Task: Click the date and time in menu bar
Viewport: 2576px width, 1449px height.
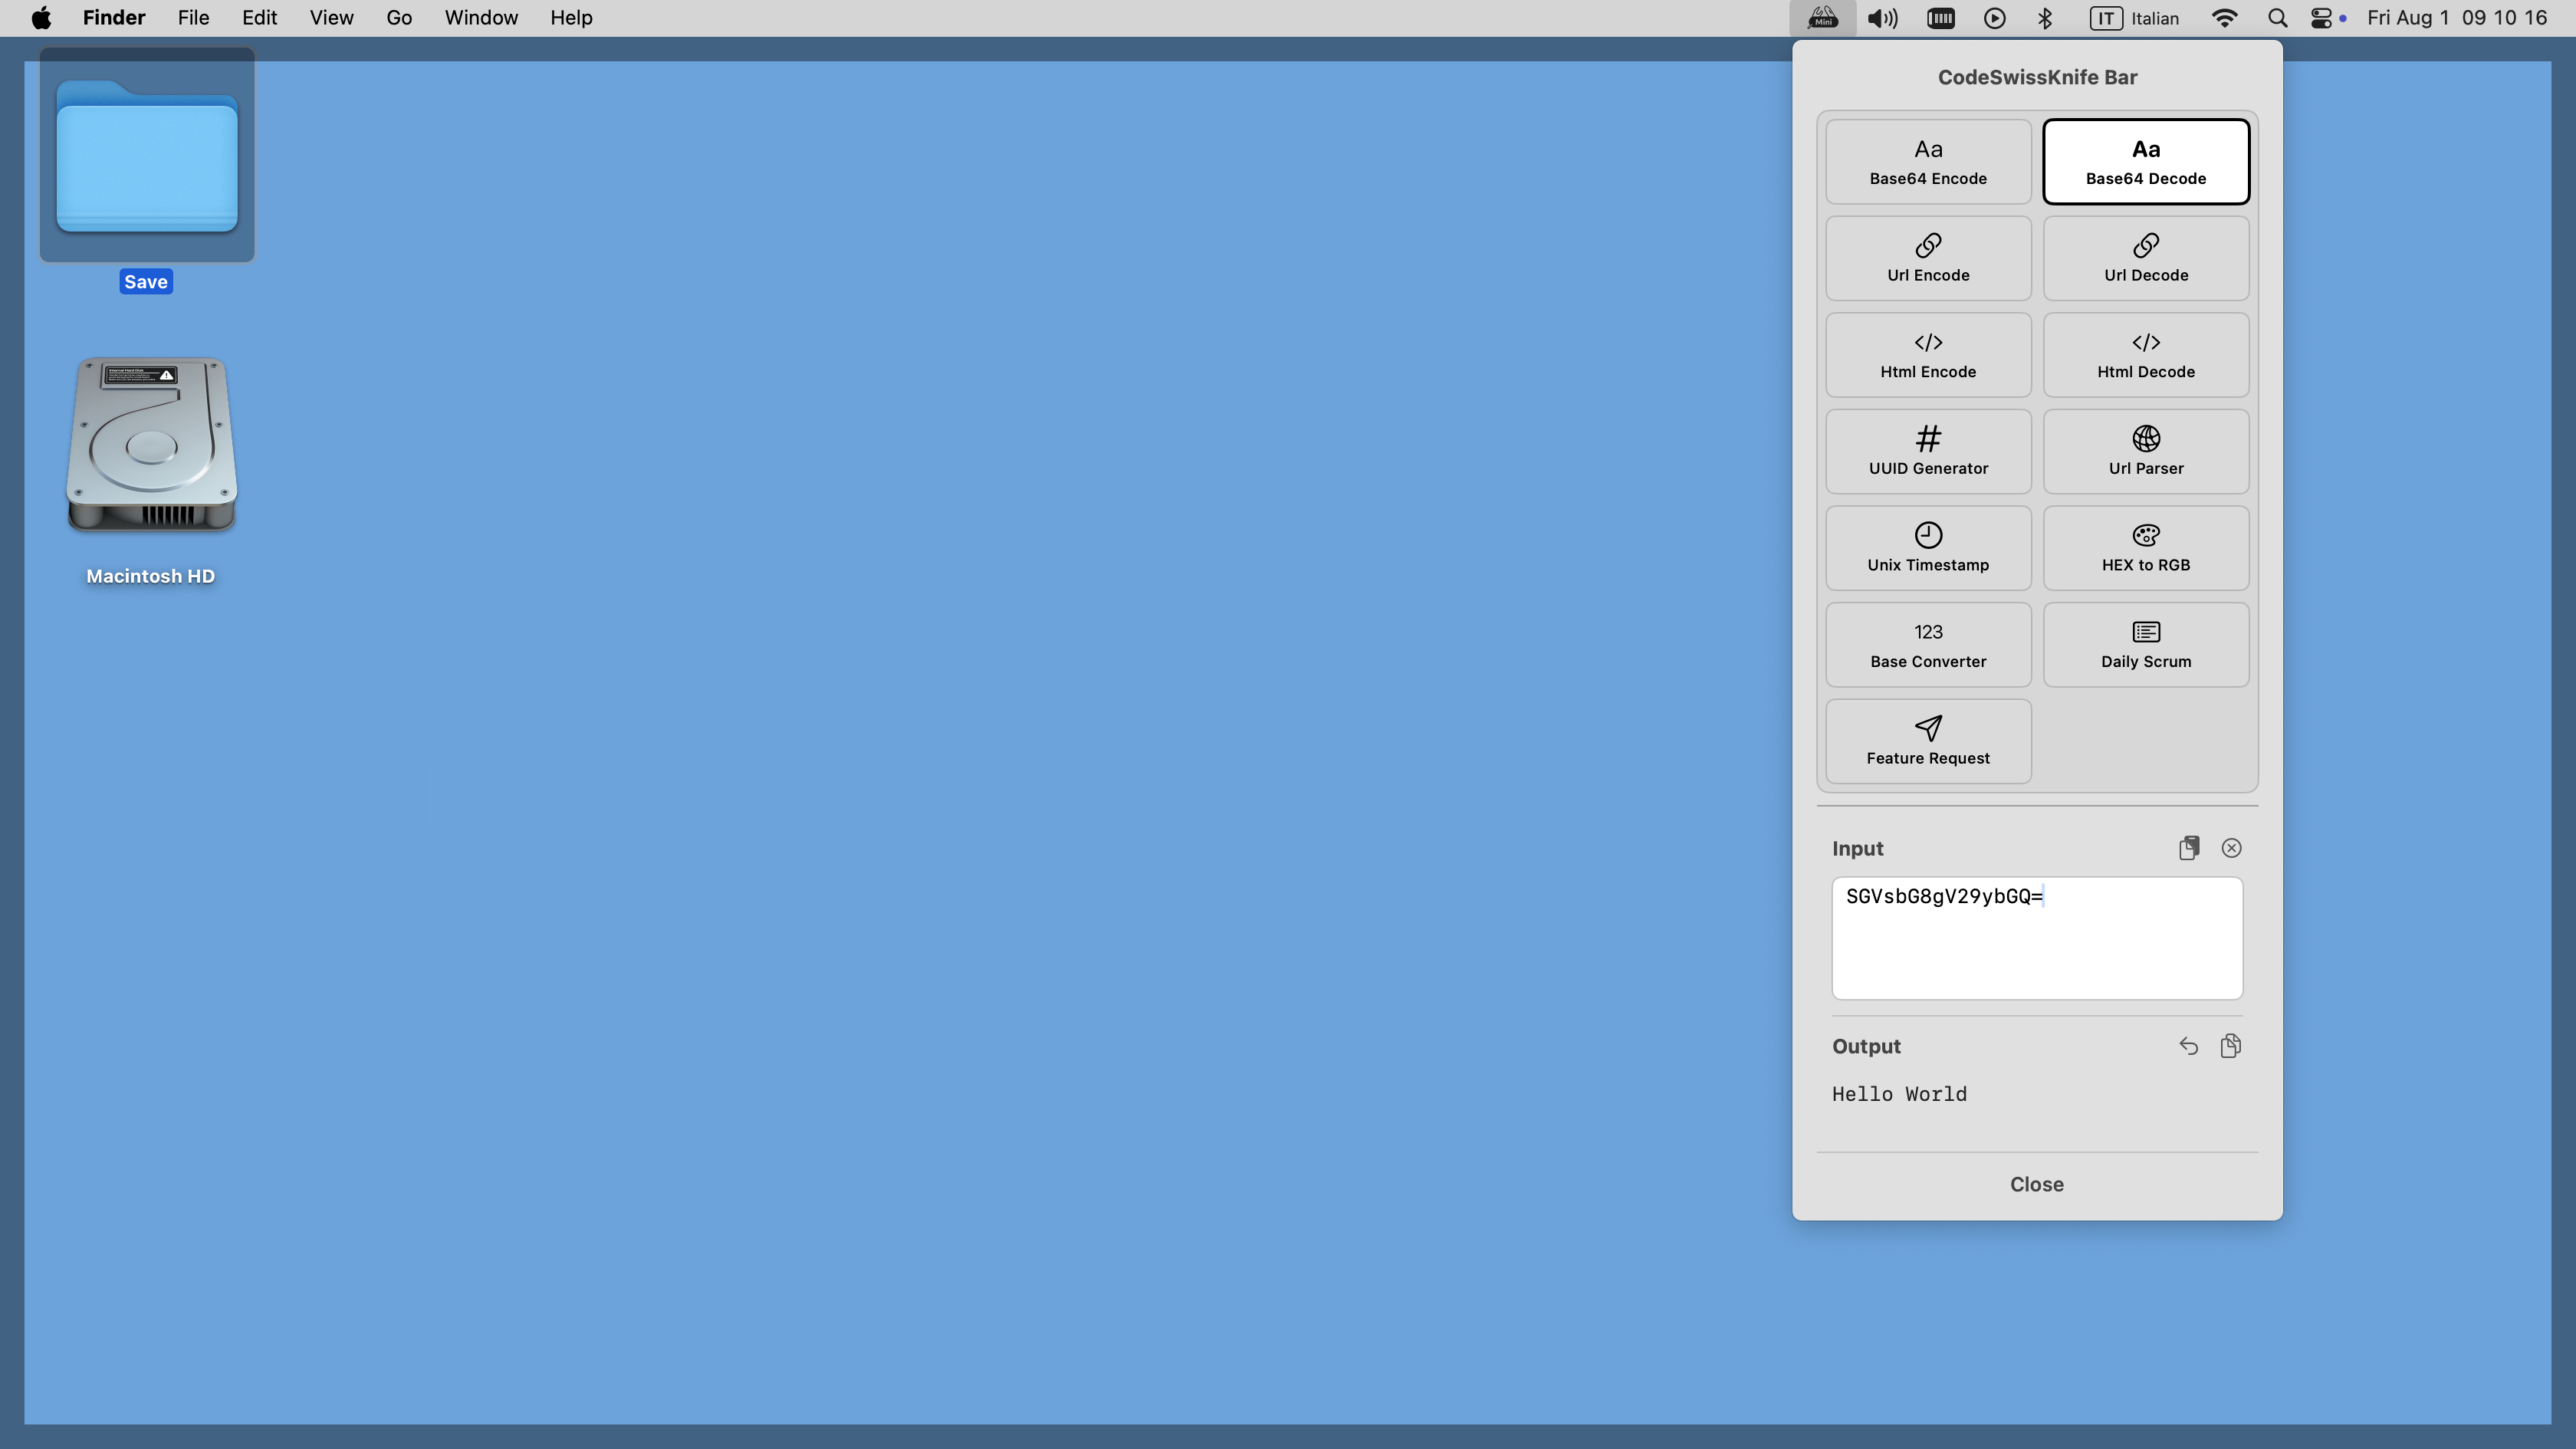Action: [2456, 18]
